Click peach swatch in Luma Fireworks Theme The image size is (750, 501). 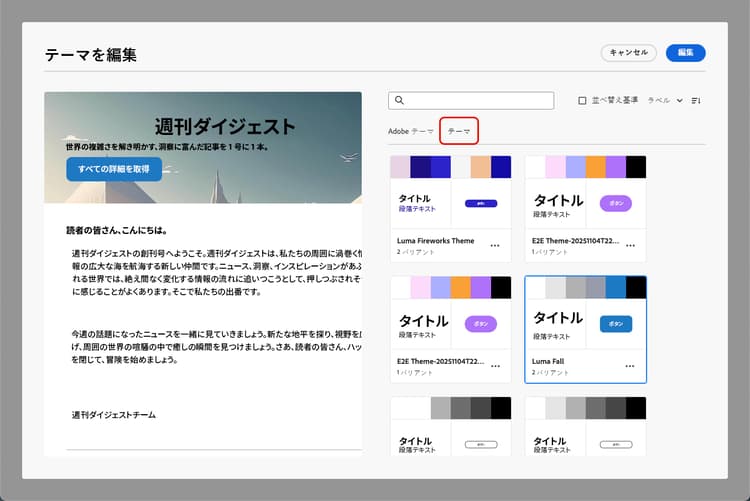click(x=481, y=167)
